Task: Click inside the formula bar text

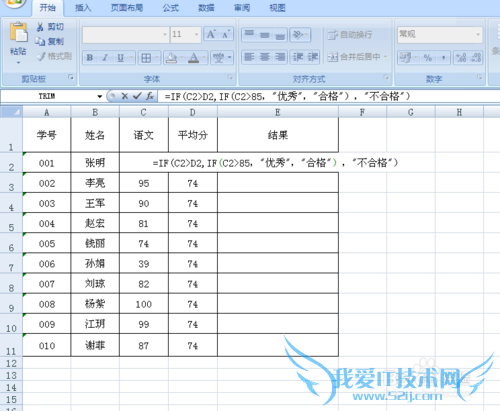Action: click(287, 96)
